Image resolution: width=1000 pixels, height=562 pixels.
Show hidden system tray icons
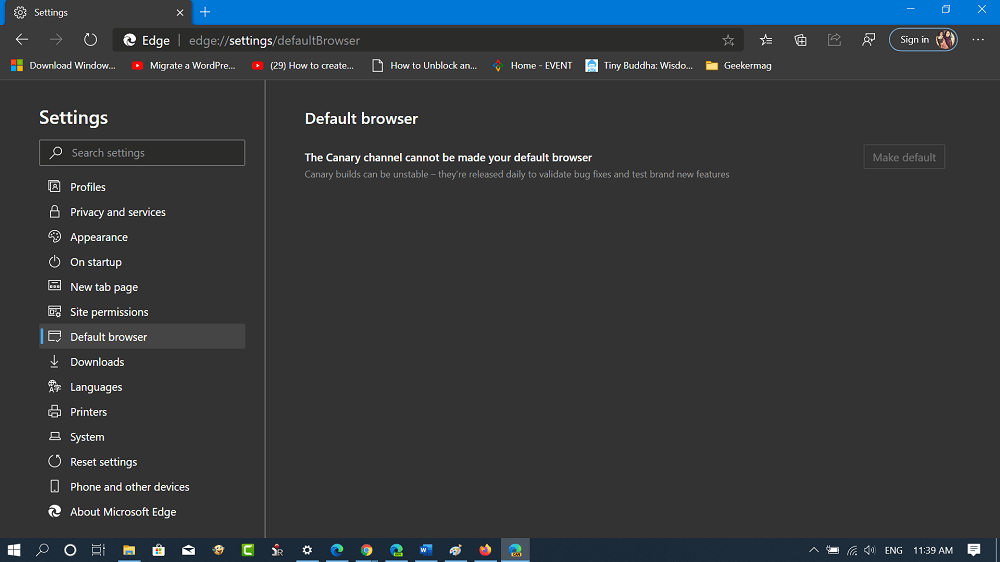click(x=814, y=550)
